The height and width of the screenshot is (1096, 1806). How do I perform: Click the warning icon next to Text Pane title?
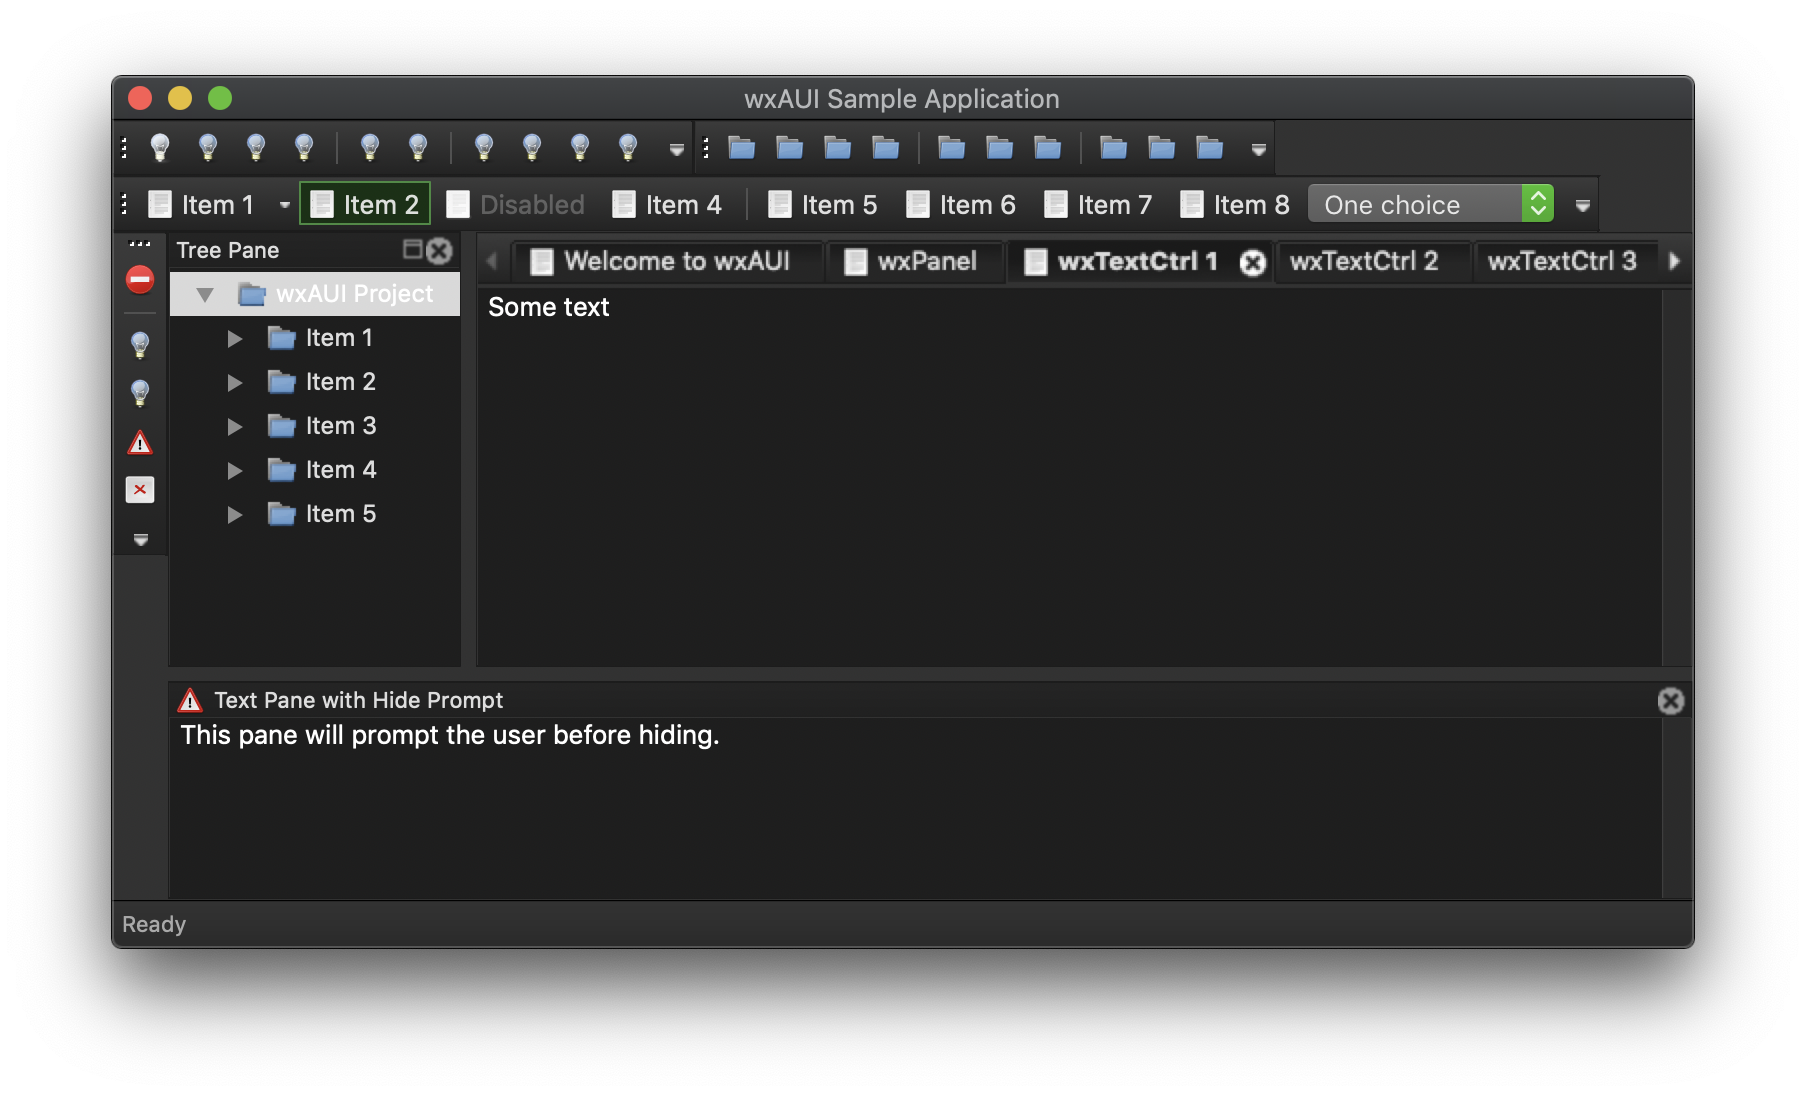click(x=188, y=700)
